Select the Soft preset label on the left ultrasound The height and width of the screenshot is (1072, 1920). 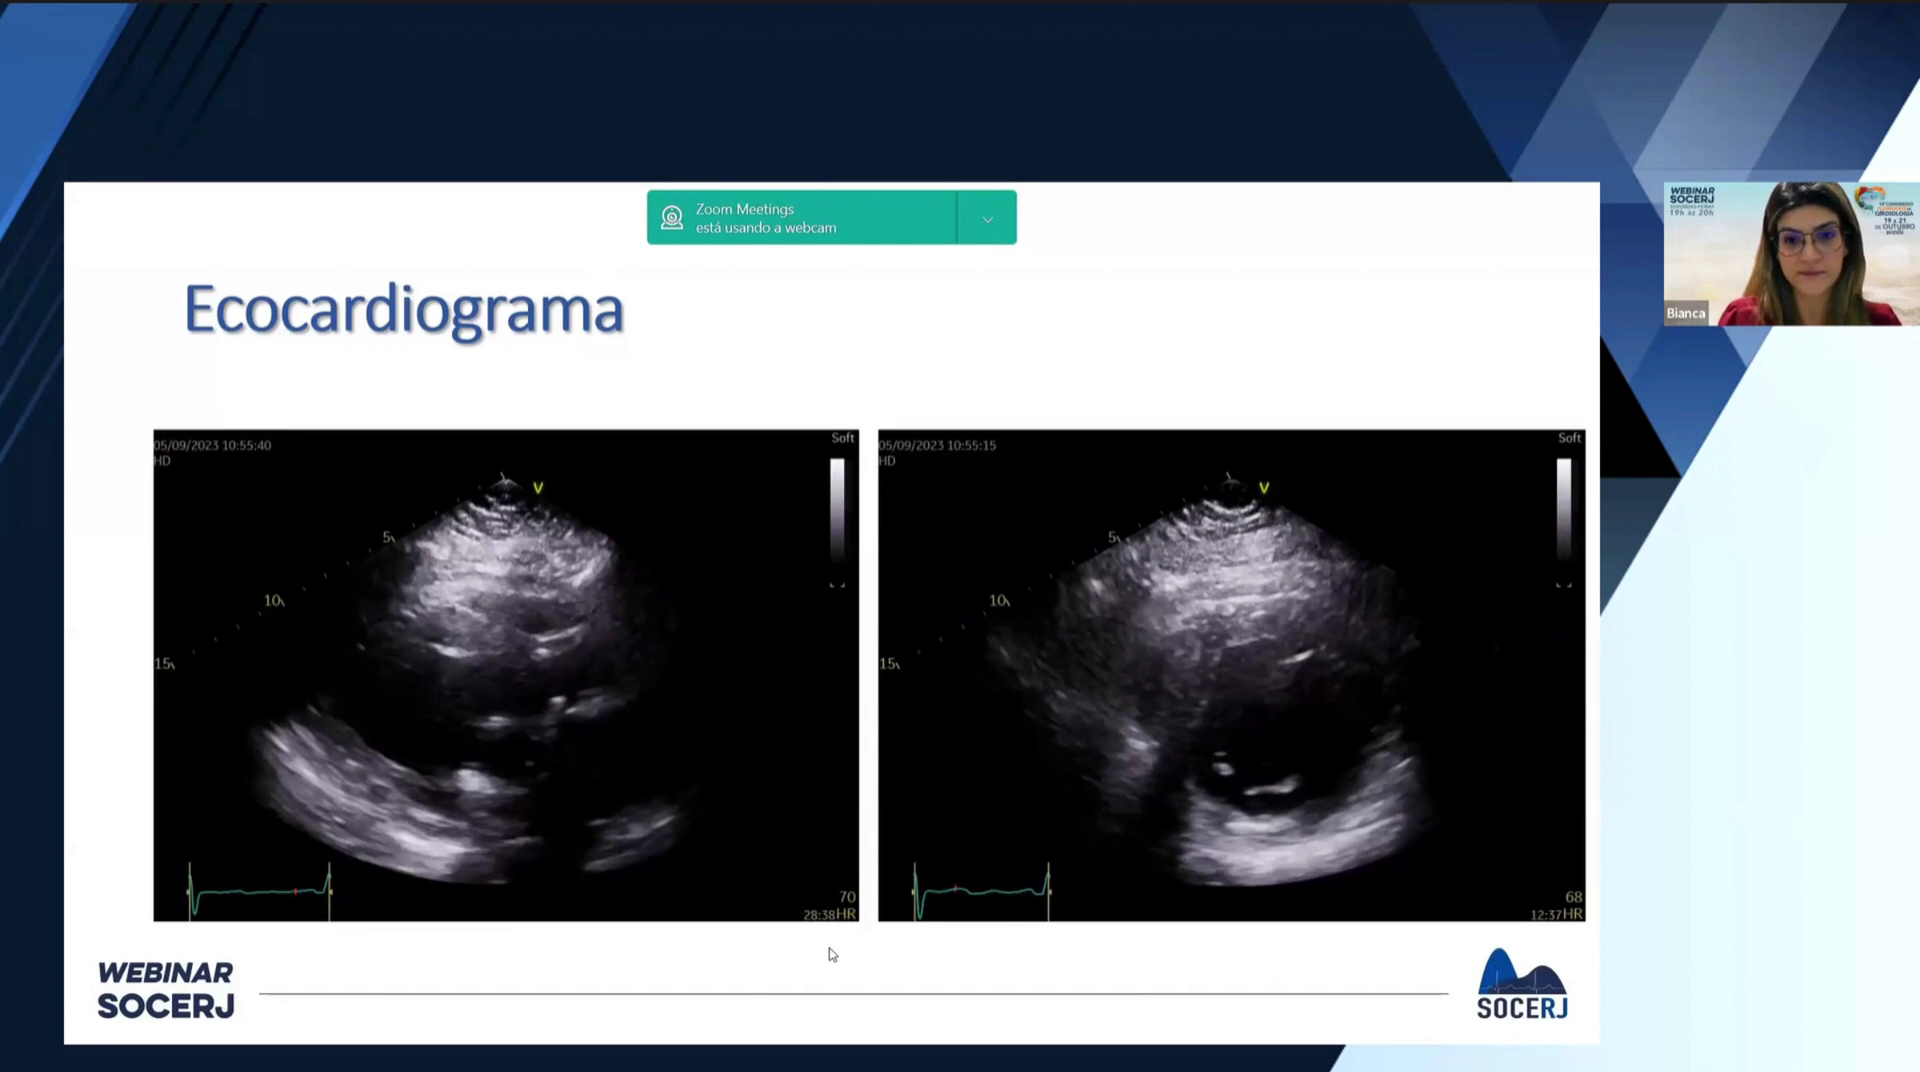pyautogui.click(x=843, y=437)
